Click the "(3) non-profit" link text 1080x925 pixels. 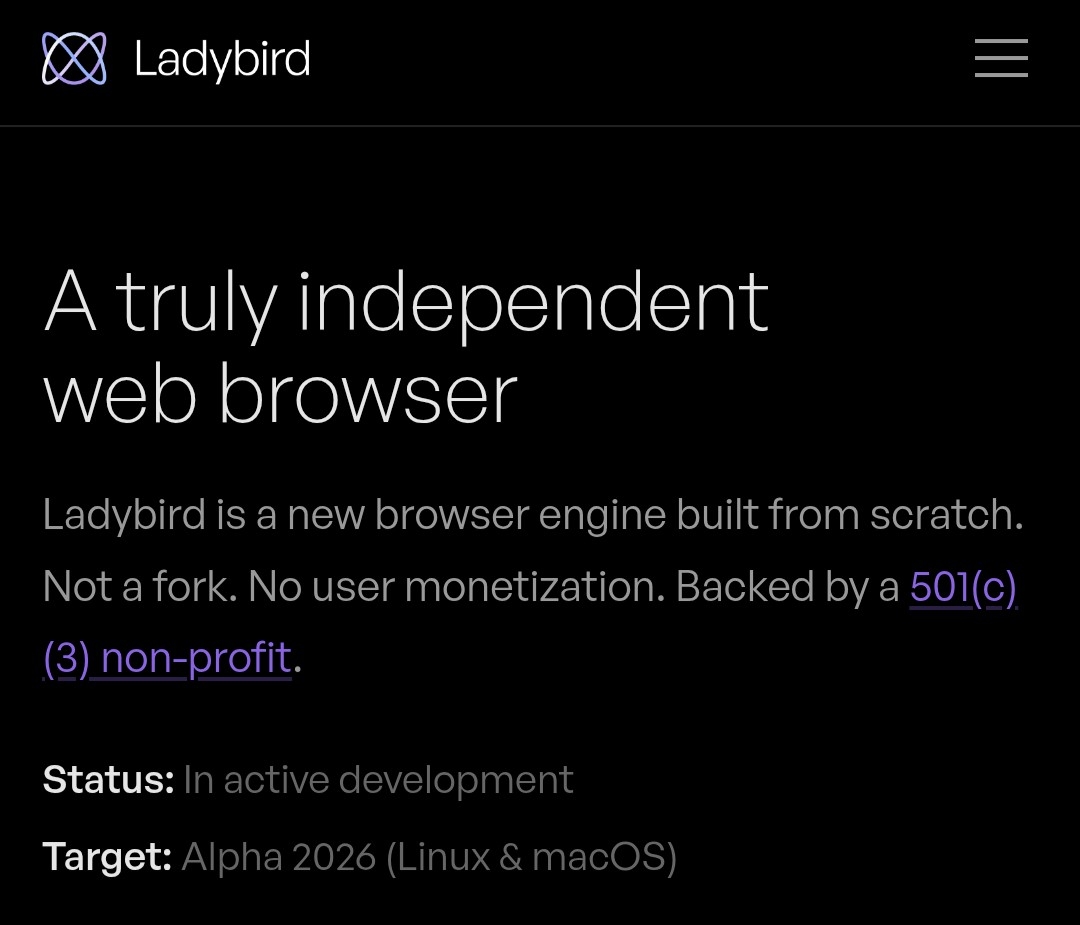pos(167,658)
